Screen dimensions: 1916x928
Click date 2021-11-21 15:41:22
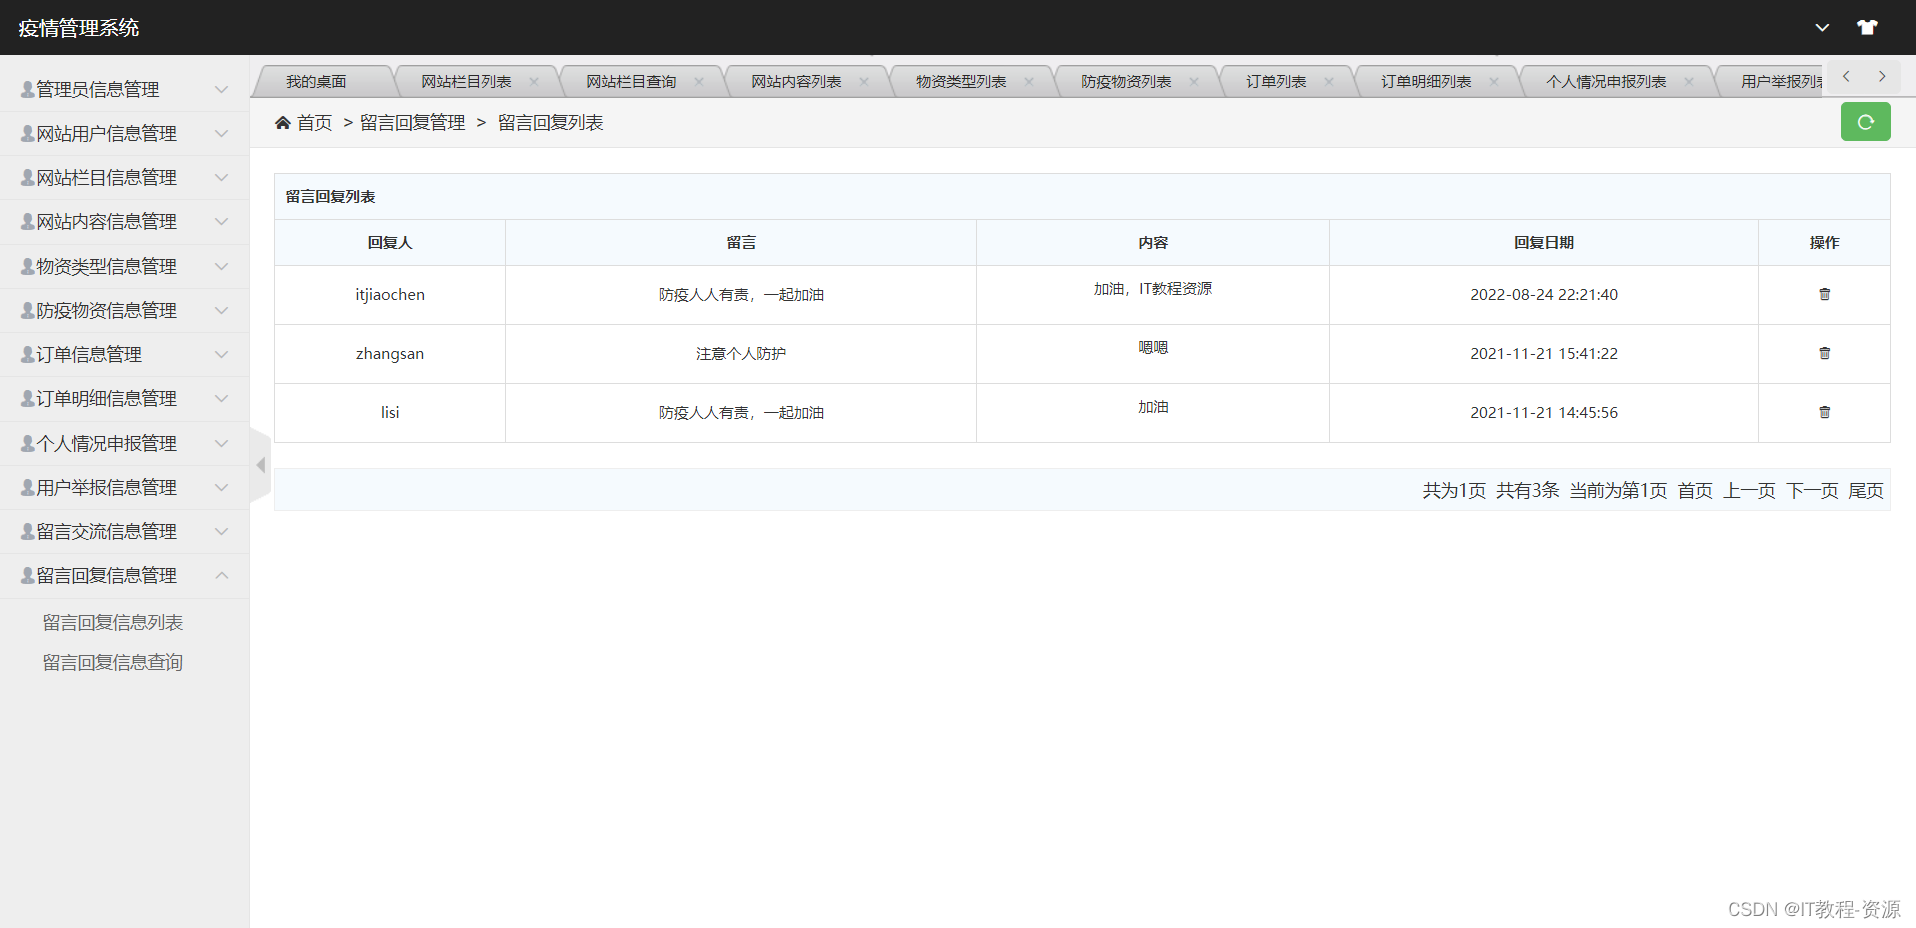pyautogui.click(x=1544, y=353)
